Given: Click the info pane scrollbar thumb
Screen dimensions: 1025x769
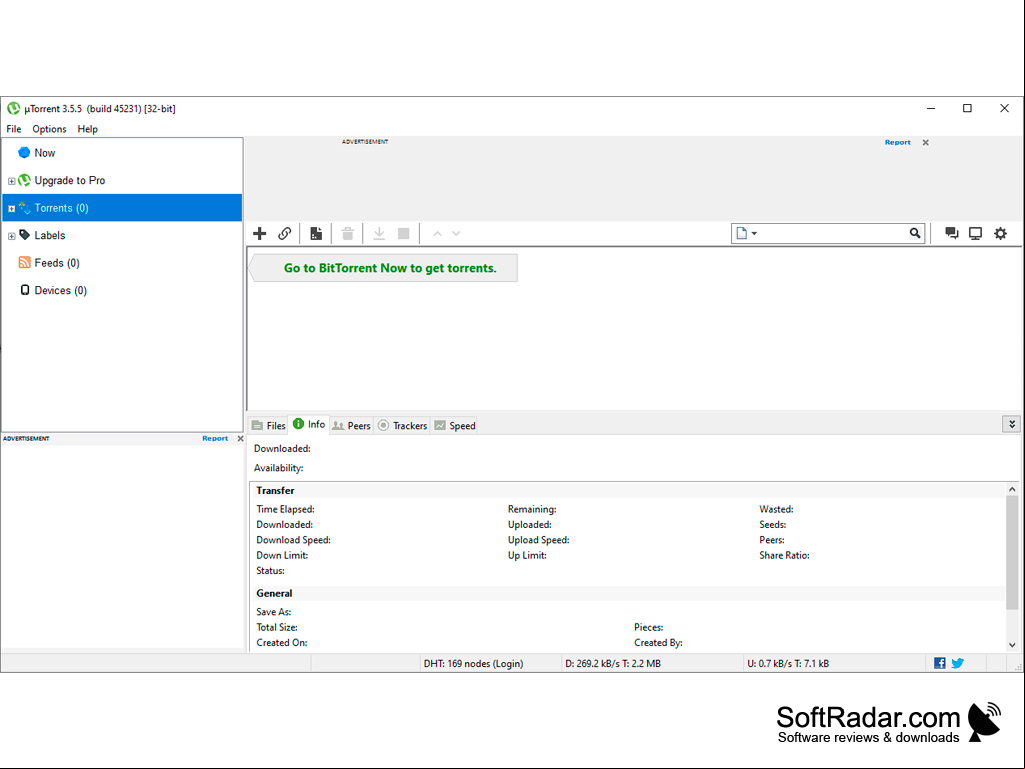Looking at the screenshot, I should (x=1012, y=553).
